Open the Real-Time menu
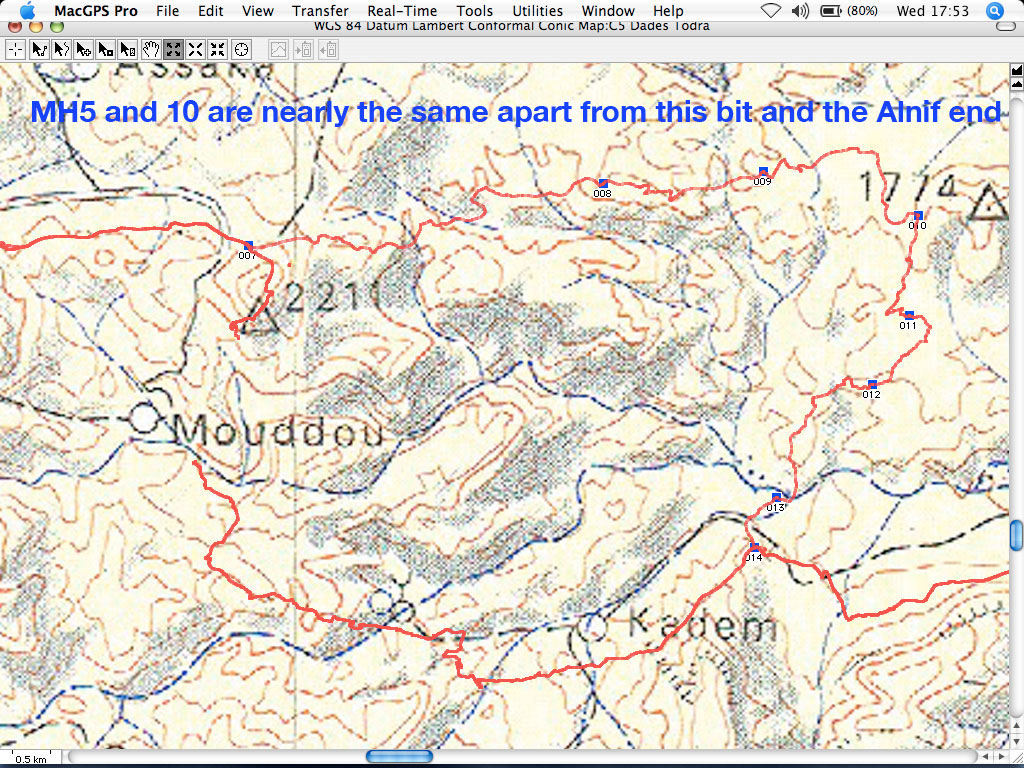The image size is (1024, 768). [402, 11]
